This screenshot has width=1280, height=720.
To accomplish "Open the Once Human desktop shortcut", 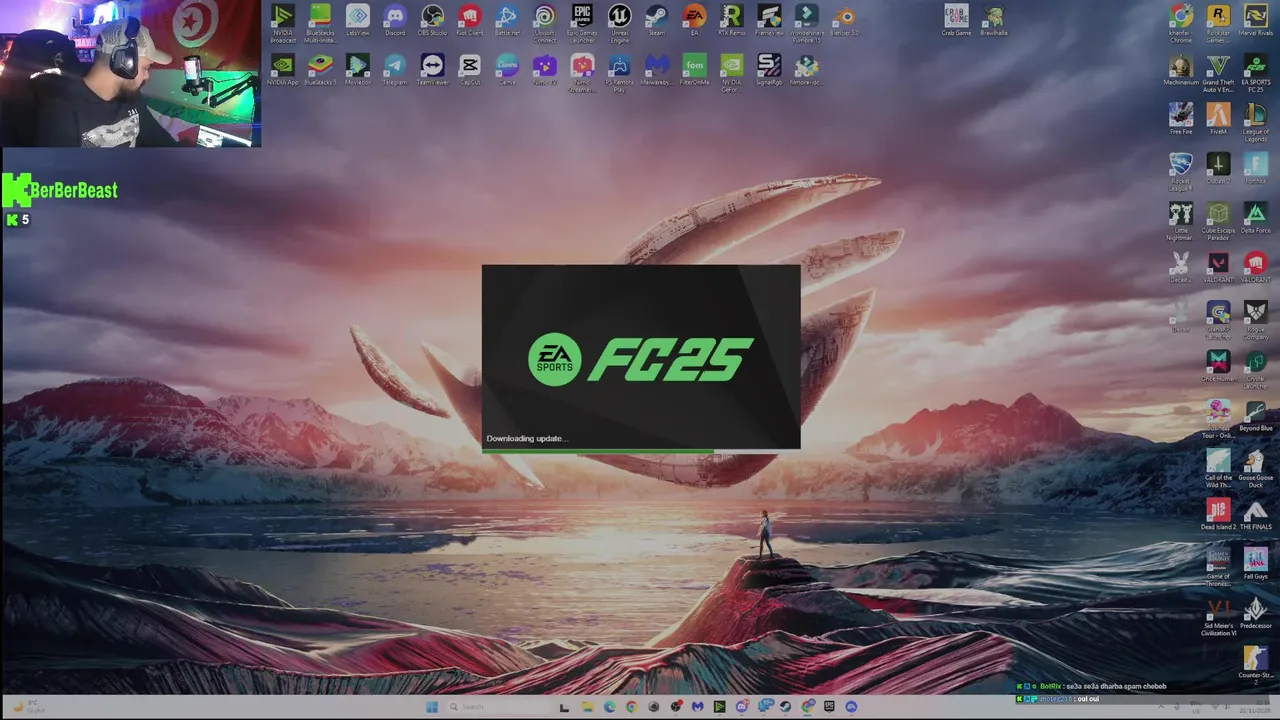I will click(x=1218, y=366).
